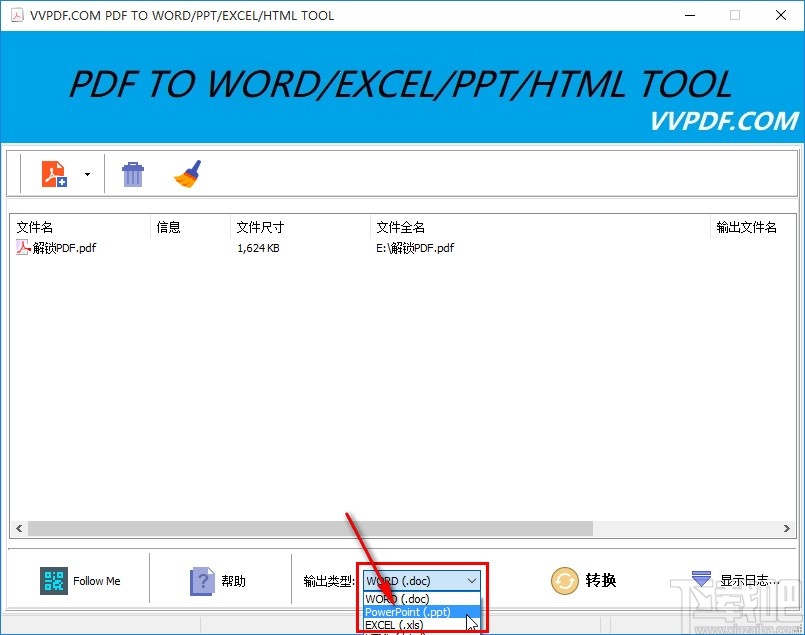
Task: Click the broom icon to clear the list
Action: [x=188, y=172]
